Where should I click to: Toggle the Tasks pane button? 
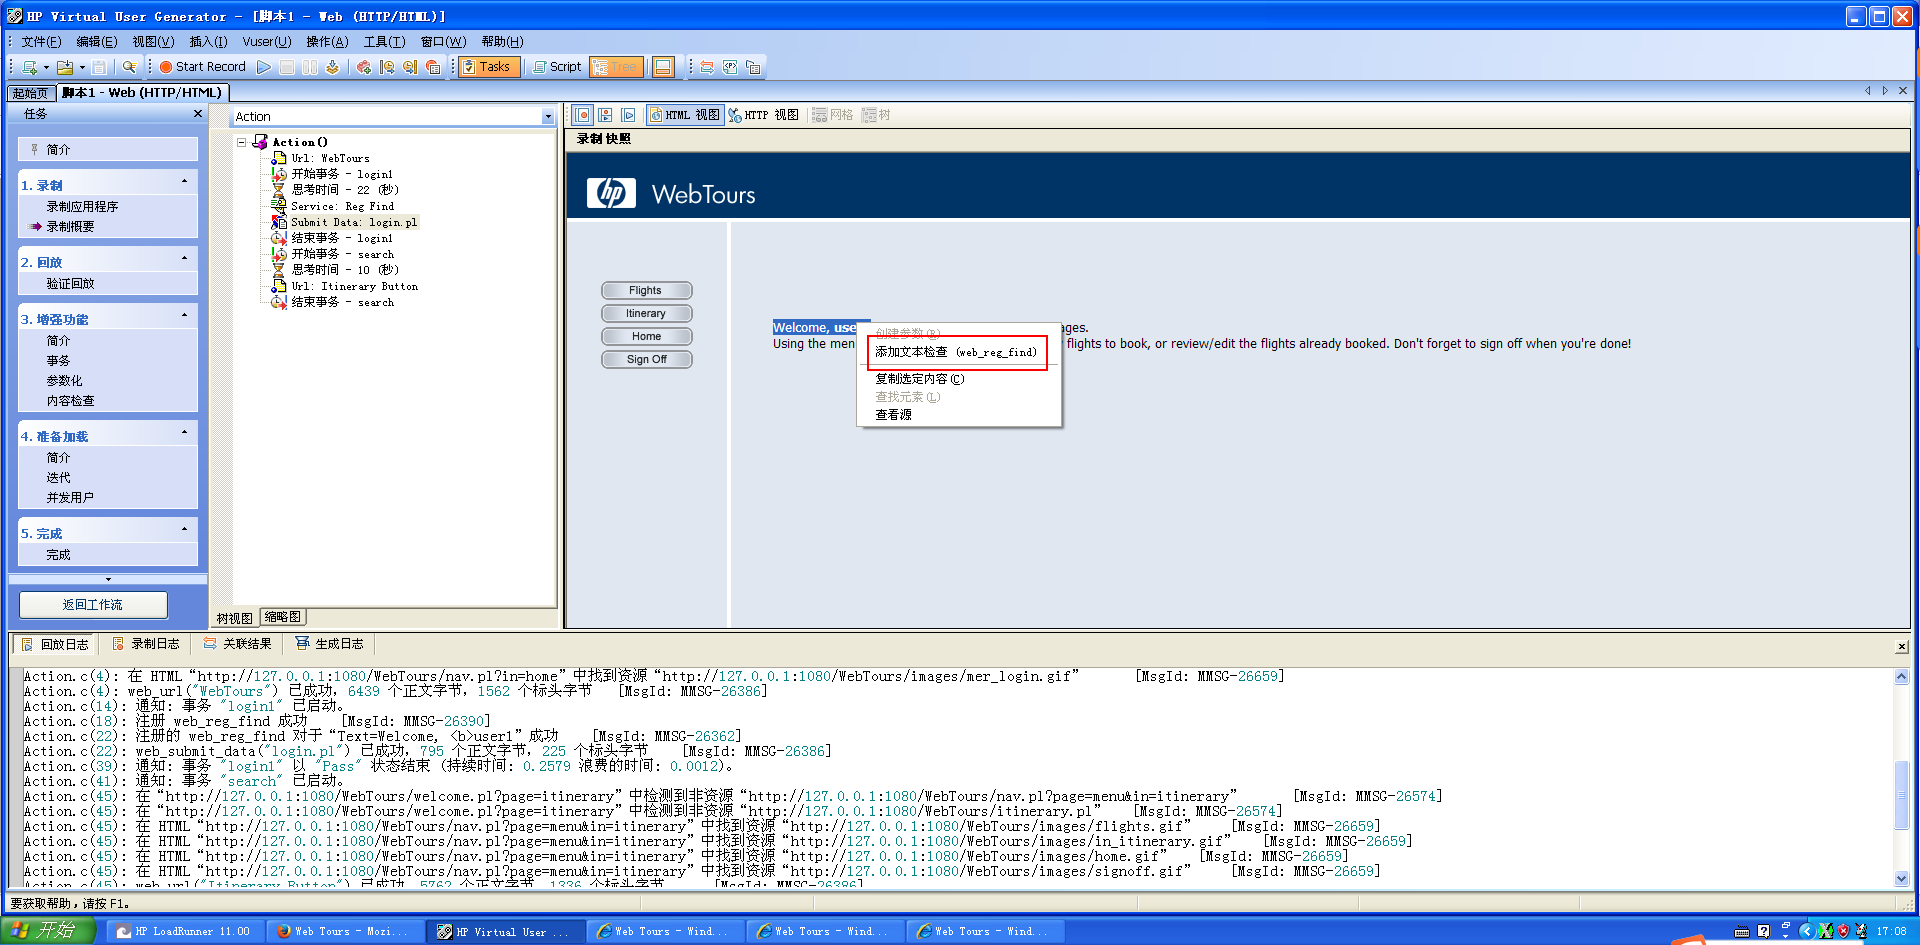tap(486, 67)
